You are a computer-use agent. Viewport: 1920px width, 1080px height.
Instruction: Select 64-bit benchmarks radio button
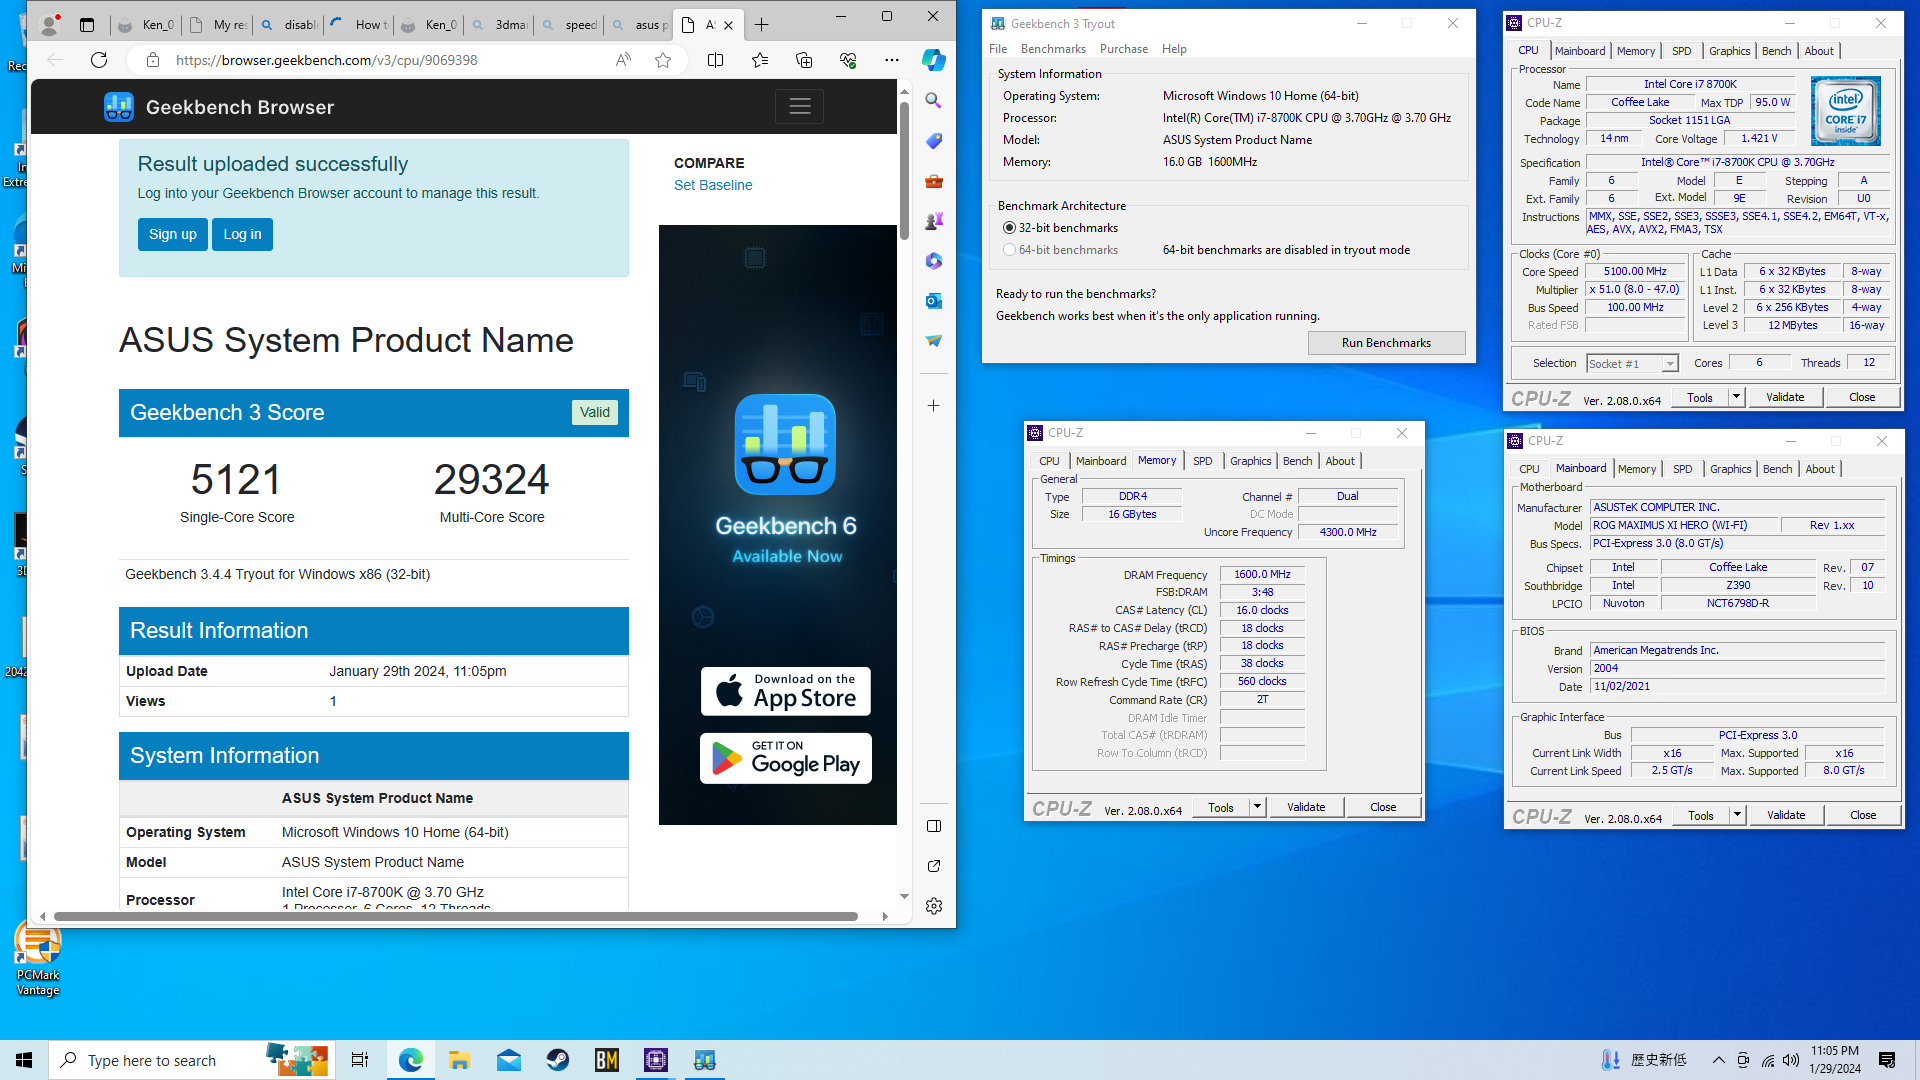(x=1009, y=250)
